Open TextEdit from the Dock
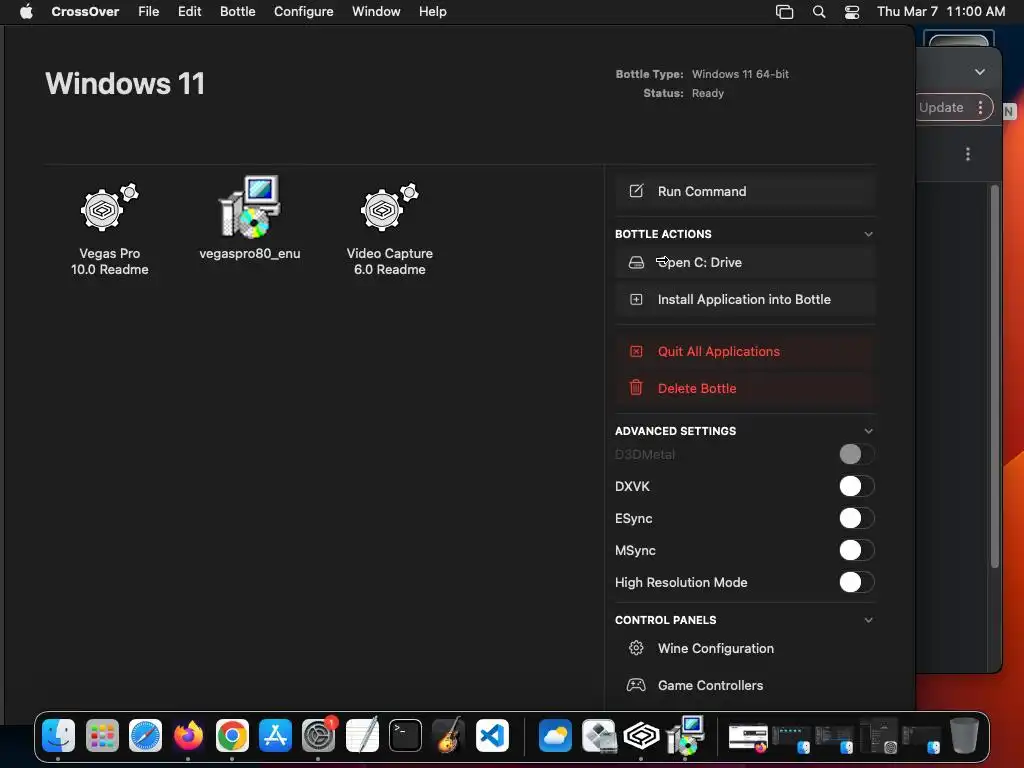This screenshot has height=768, width=1024. tap(362, 735)
